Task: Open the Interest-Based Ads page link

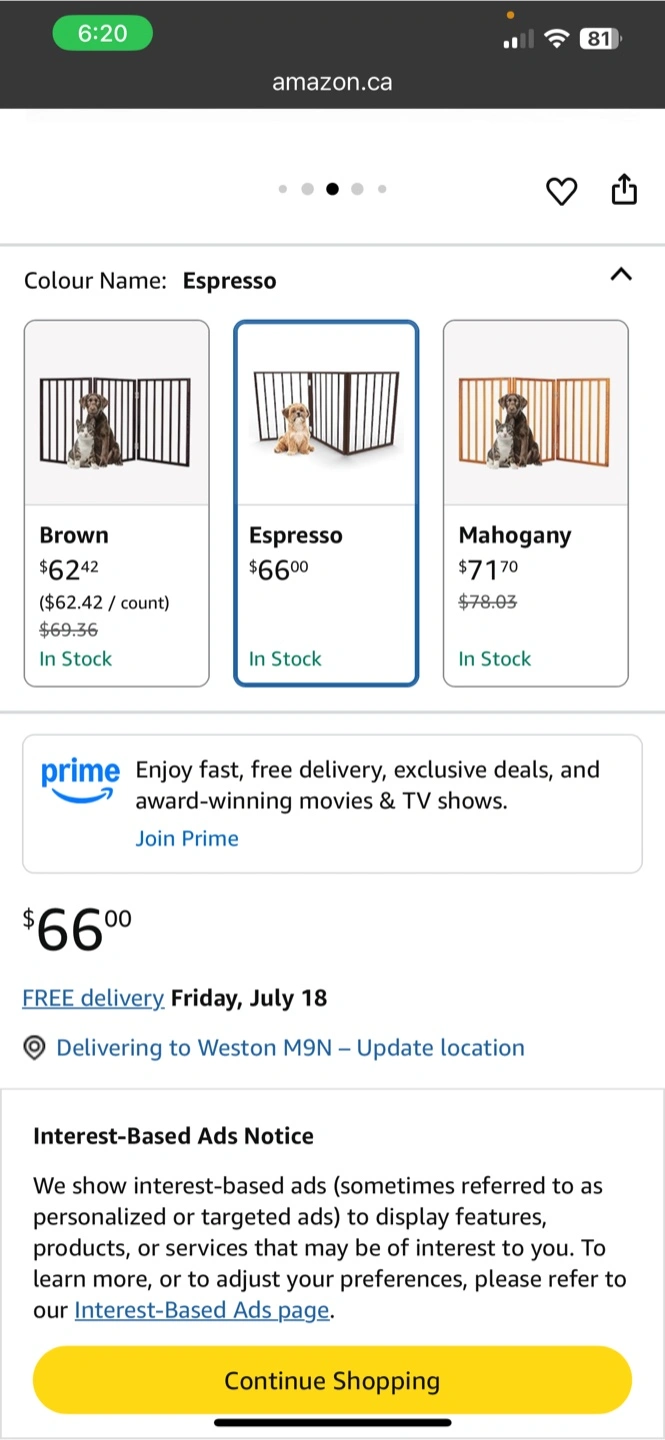Action: (202, 1310)
